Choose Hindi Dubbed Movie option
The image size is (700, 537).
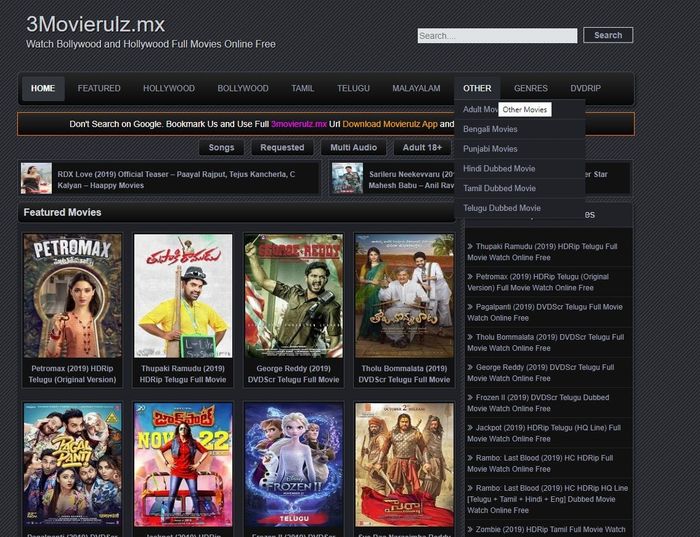coord(499,168)
